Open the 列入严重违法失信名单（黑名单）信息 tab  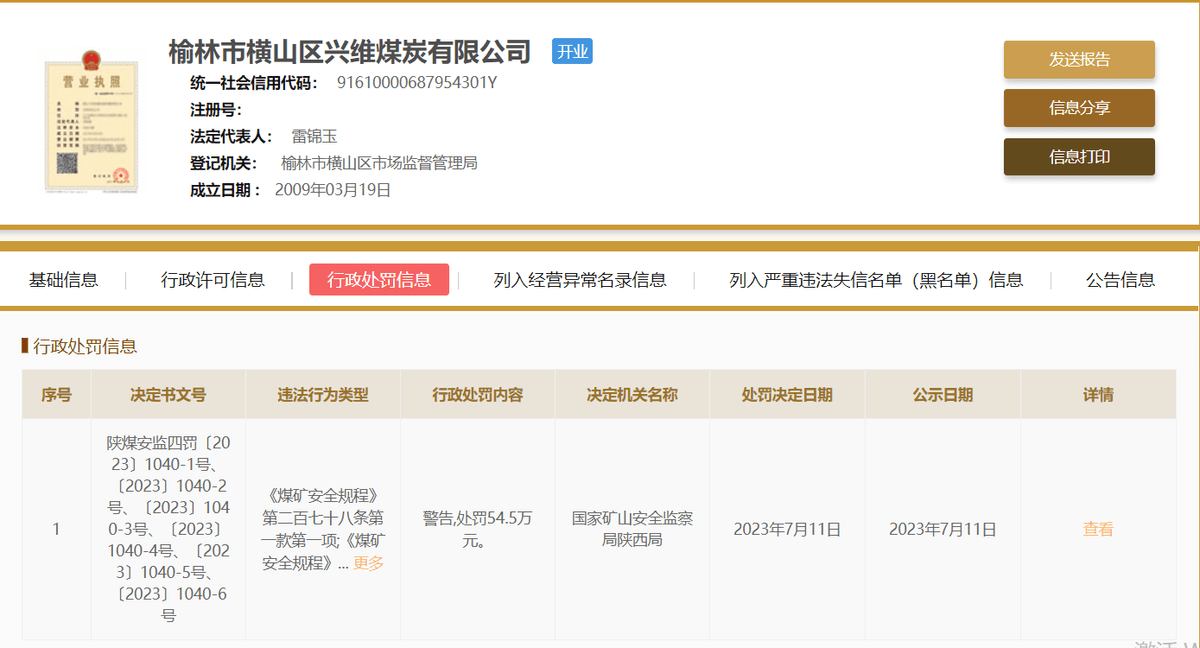coord(876,280)
